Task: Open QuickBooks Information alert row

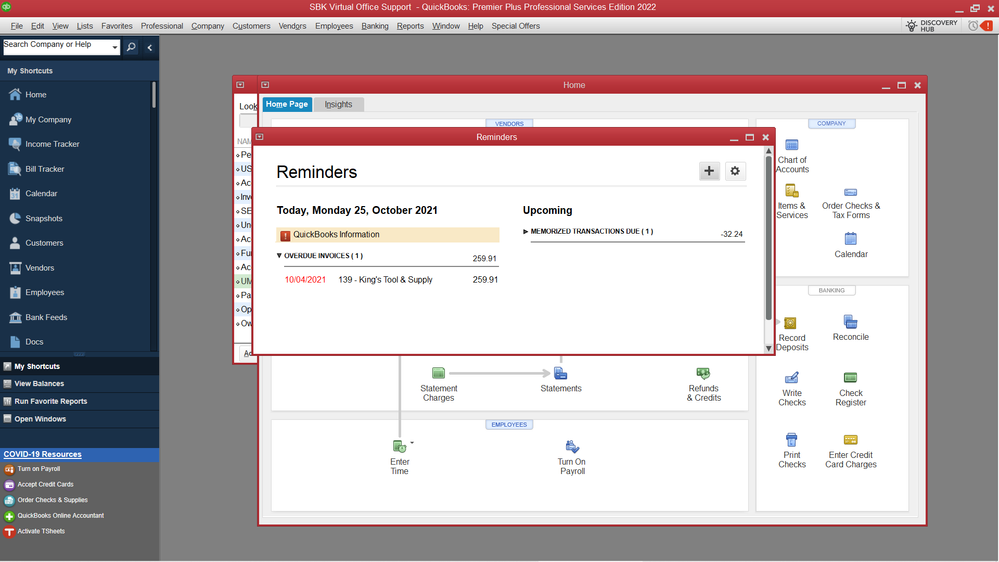Action: pyautogui.click(x=387, y=235)
